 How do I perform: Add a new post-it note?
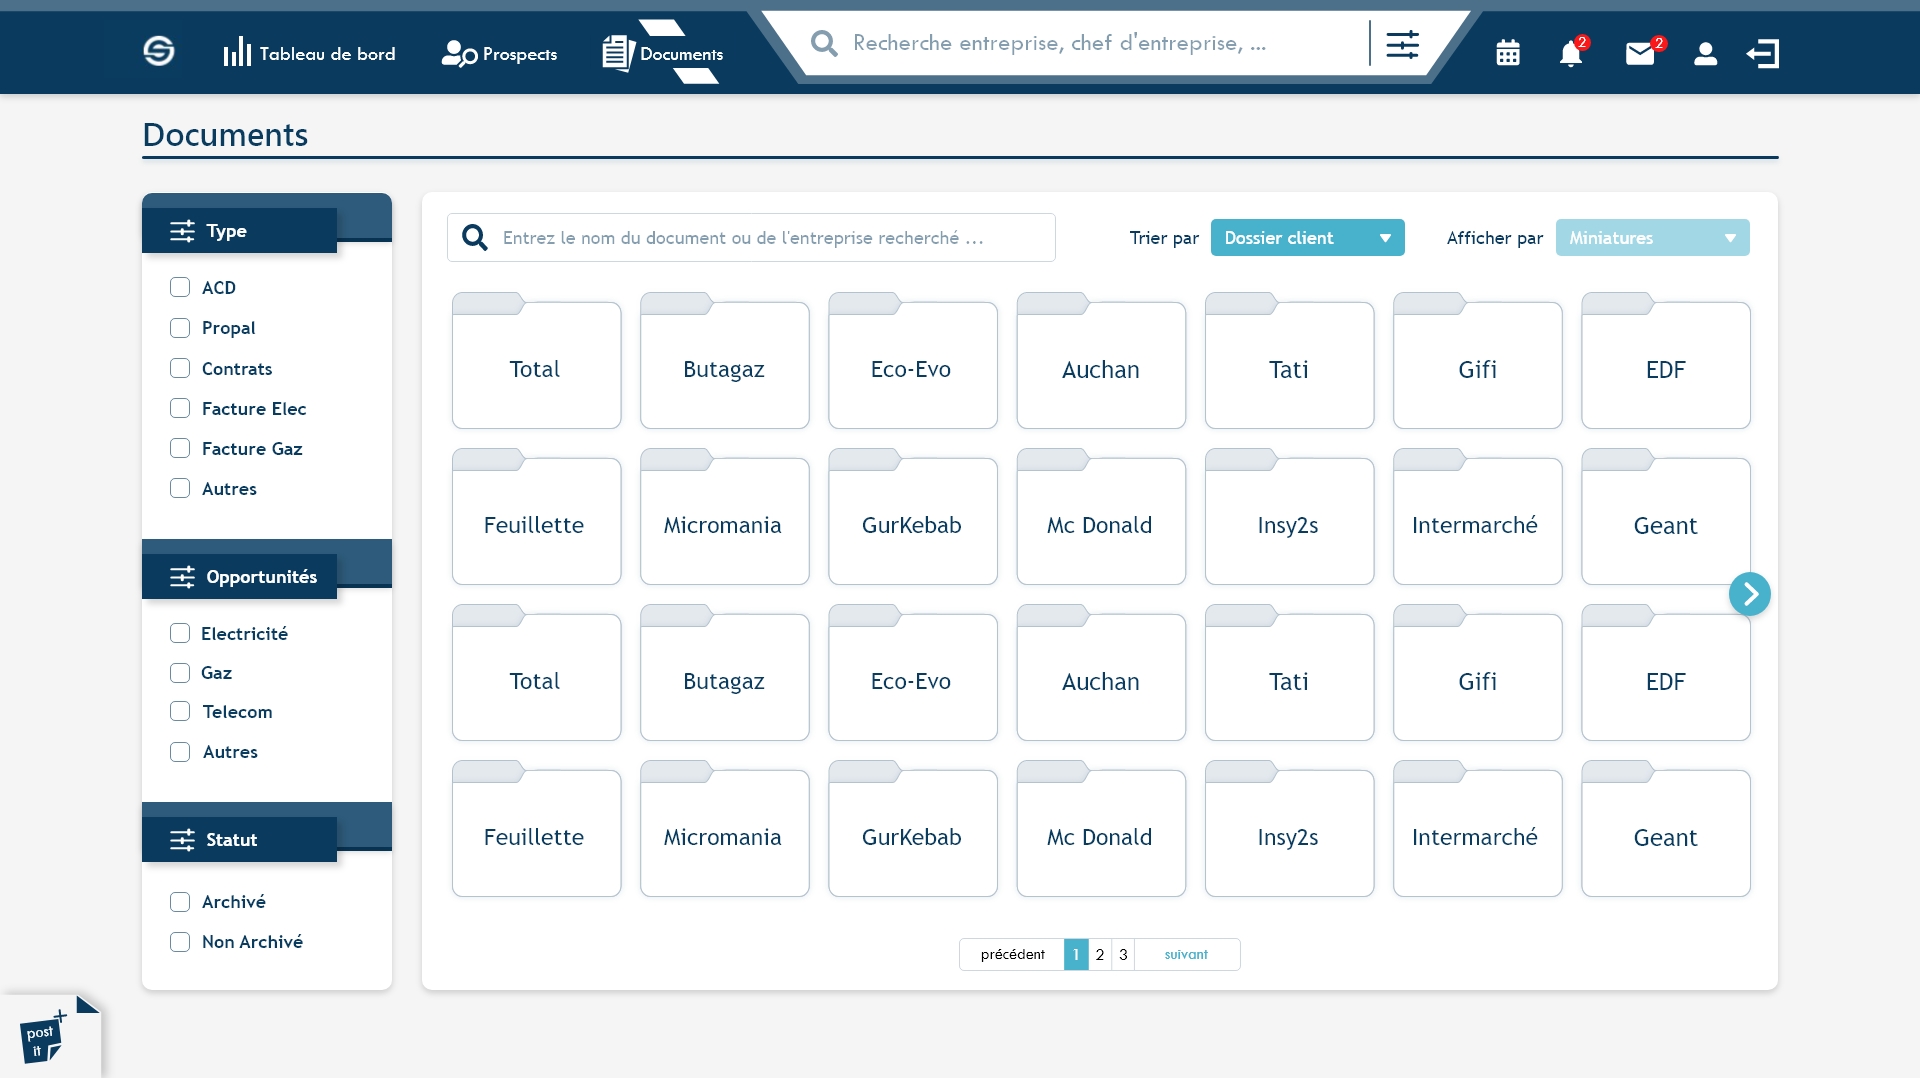click(43, 1038)
